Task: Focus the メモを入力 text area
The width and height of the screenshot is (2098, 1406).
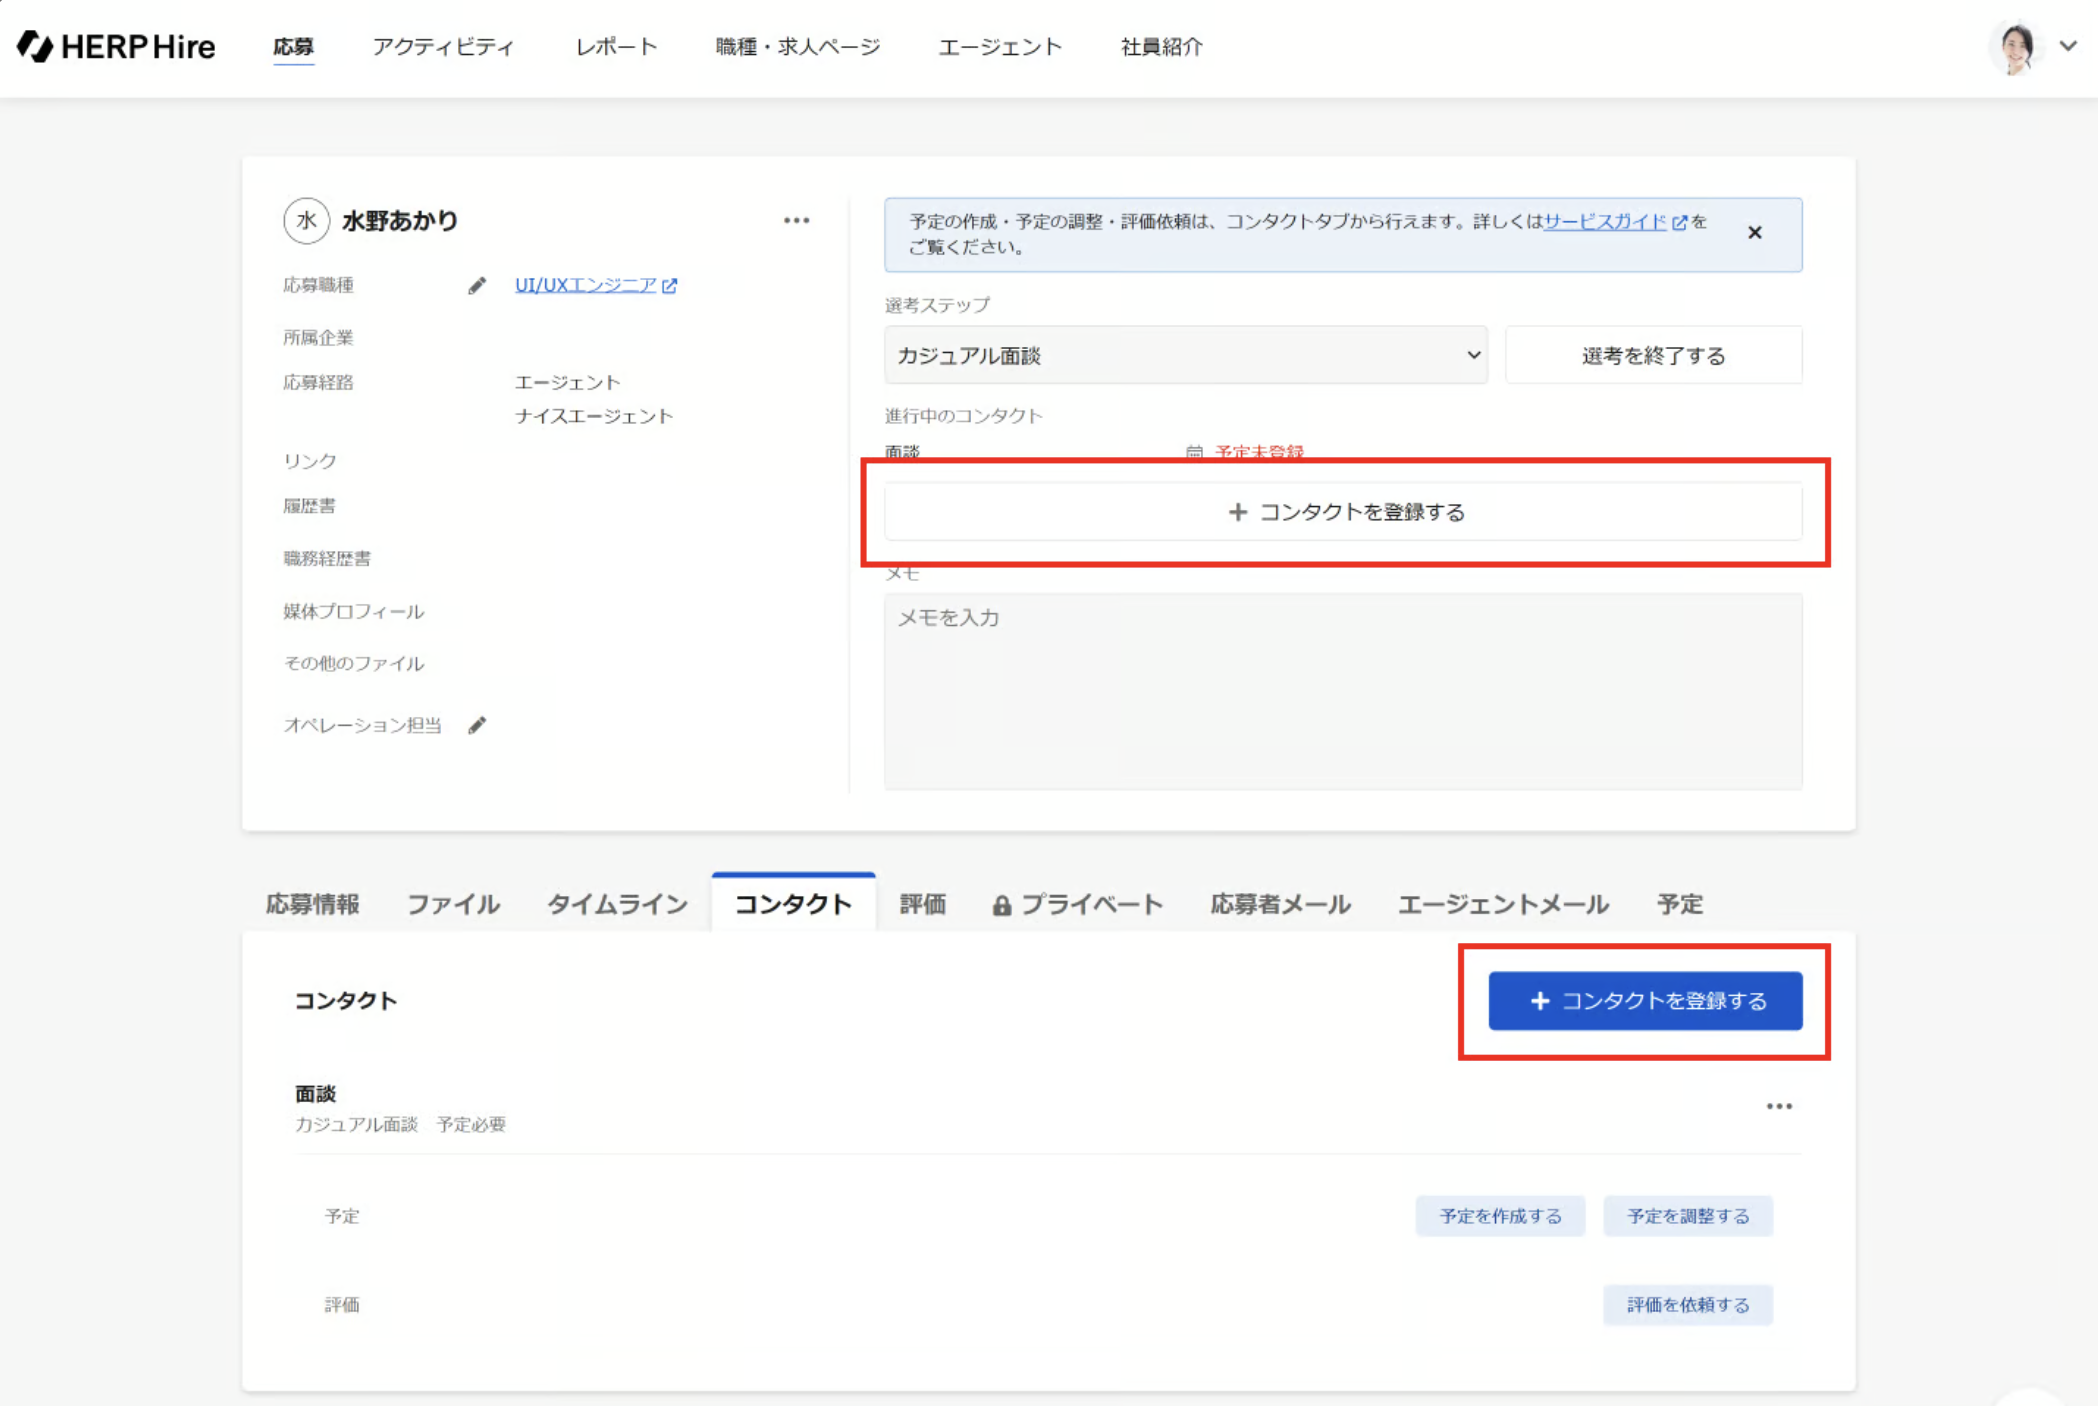Action: [1343, 691]
